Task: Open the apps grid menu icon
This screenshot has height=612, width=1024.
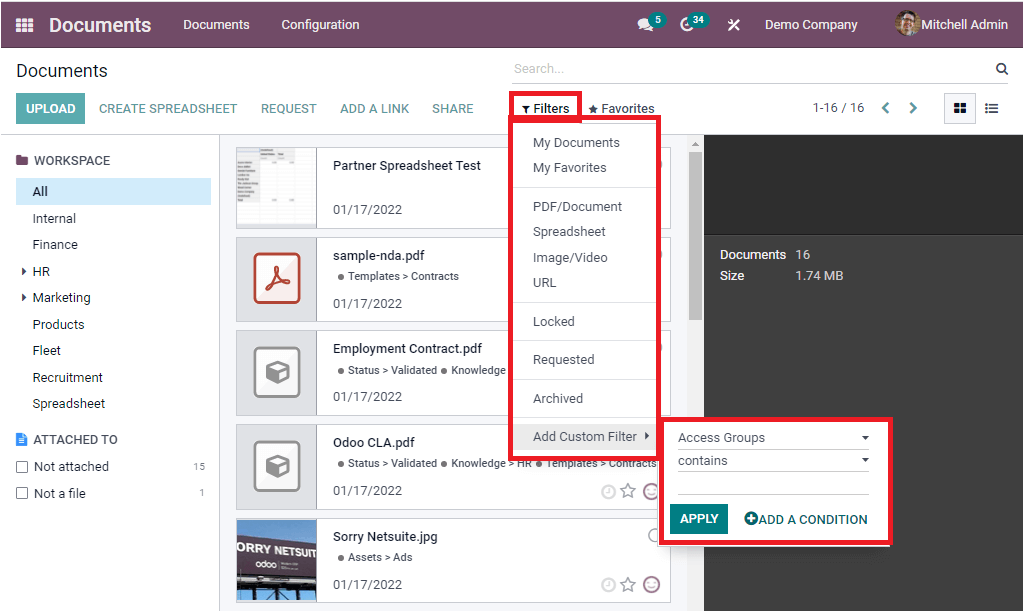Action: (24, 25)
